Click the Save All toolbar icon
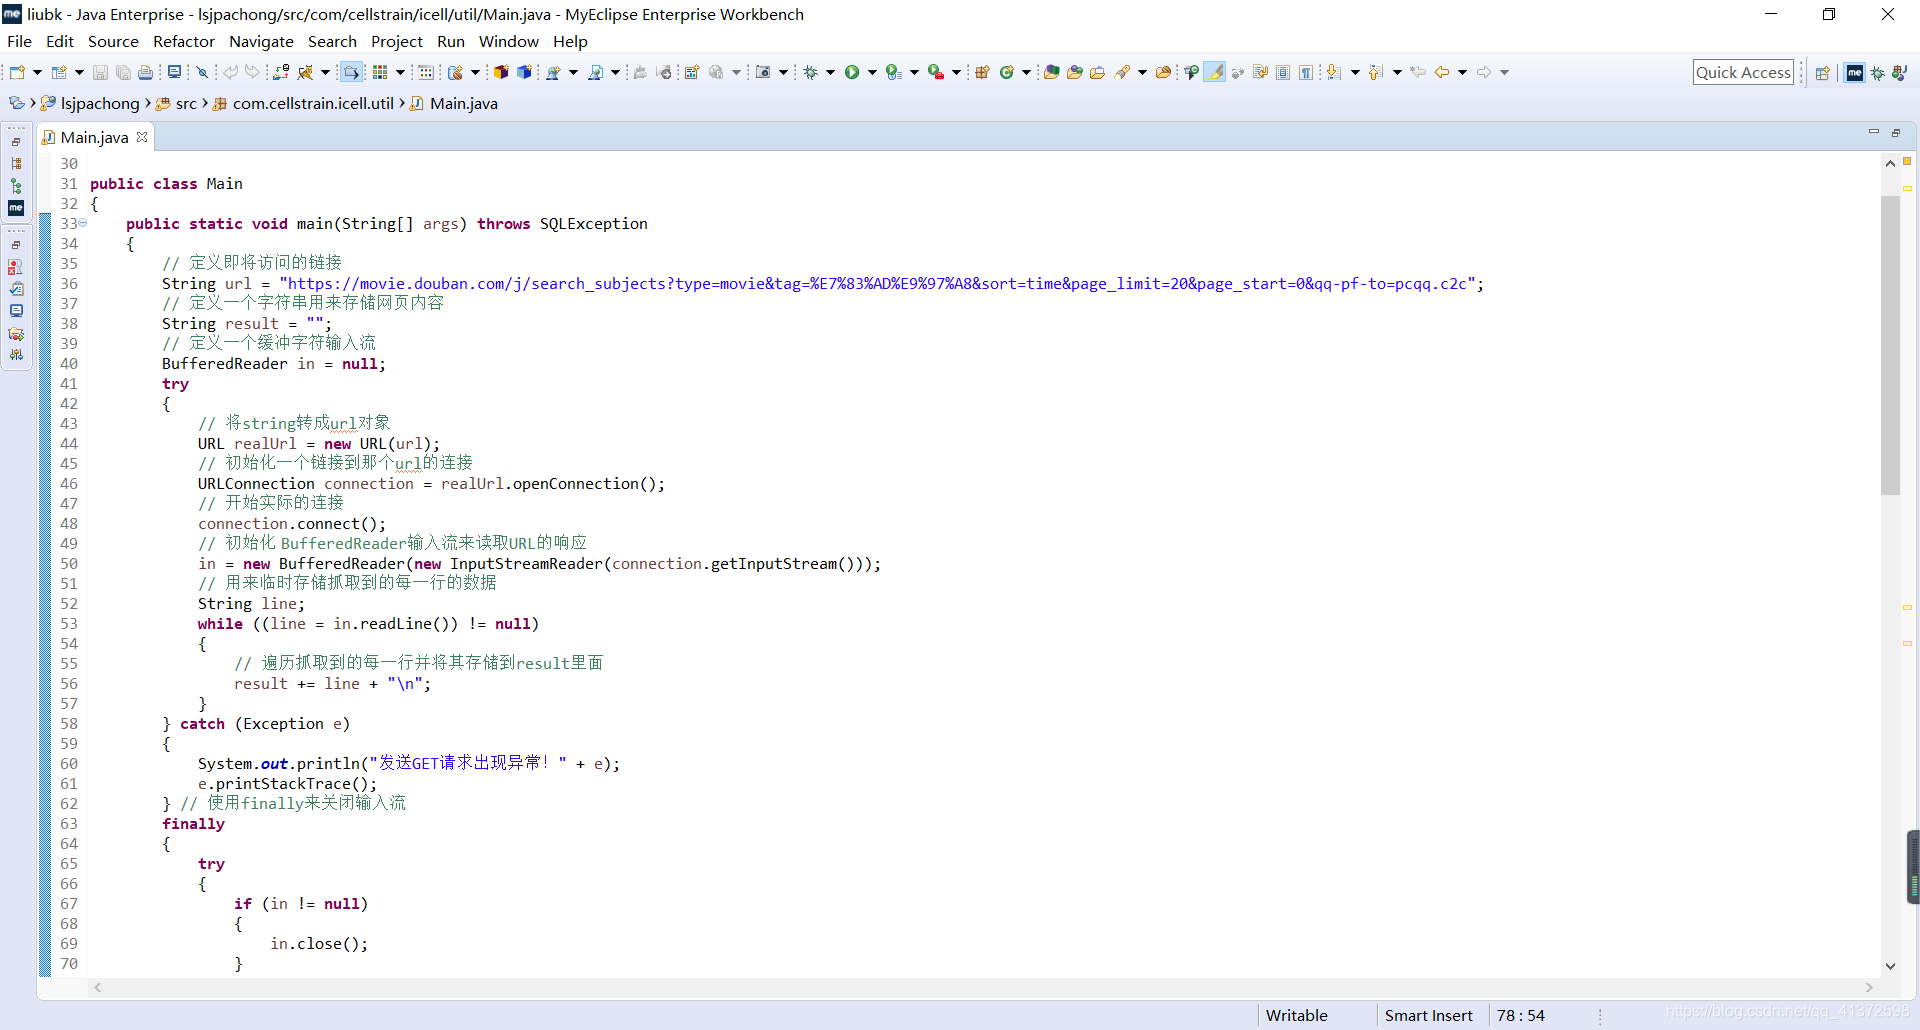Screen dimensions: 1920x1030 click(x=123, y=72)
